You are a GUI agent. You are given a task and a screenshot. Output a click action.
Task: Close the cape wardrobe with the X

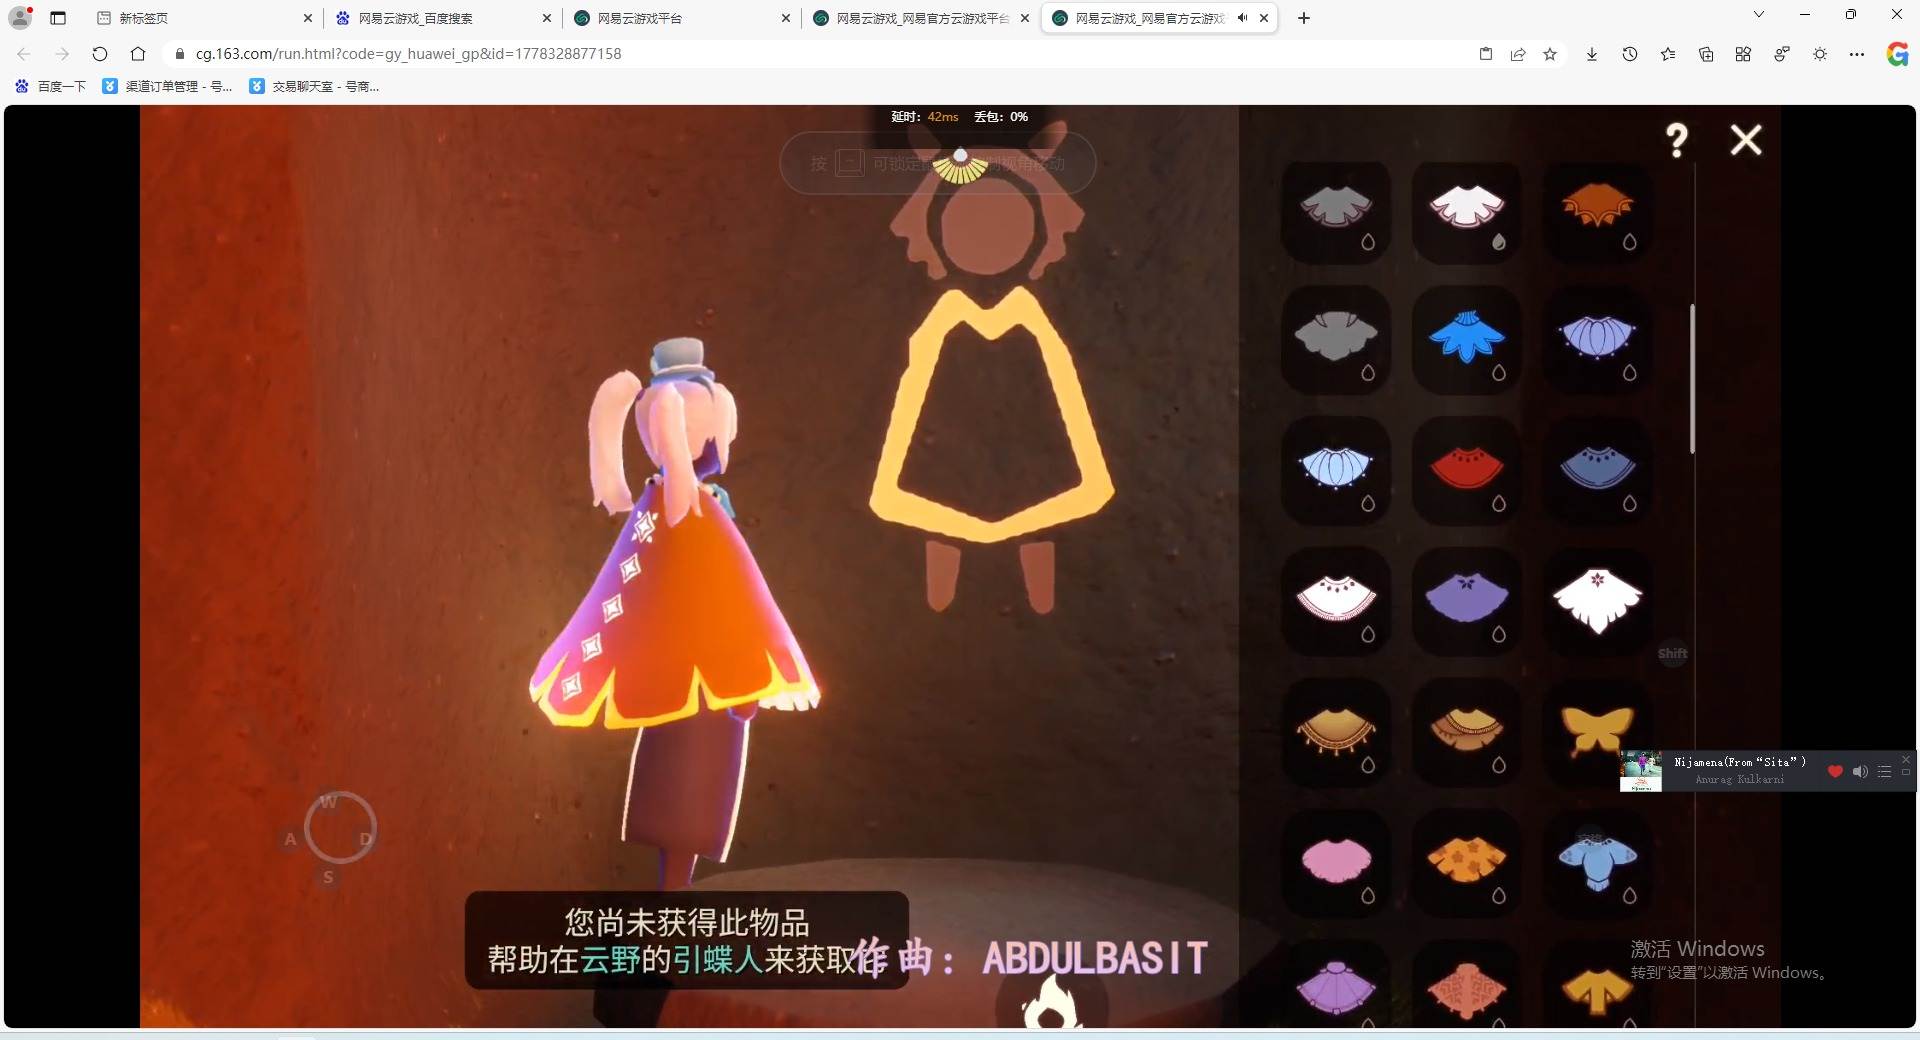click(1746, 140)
